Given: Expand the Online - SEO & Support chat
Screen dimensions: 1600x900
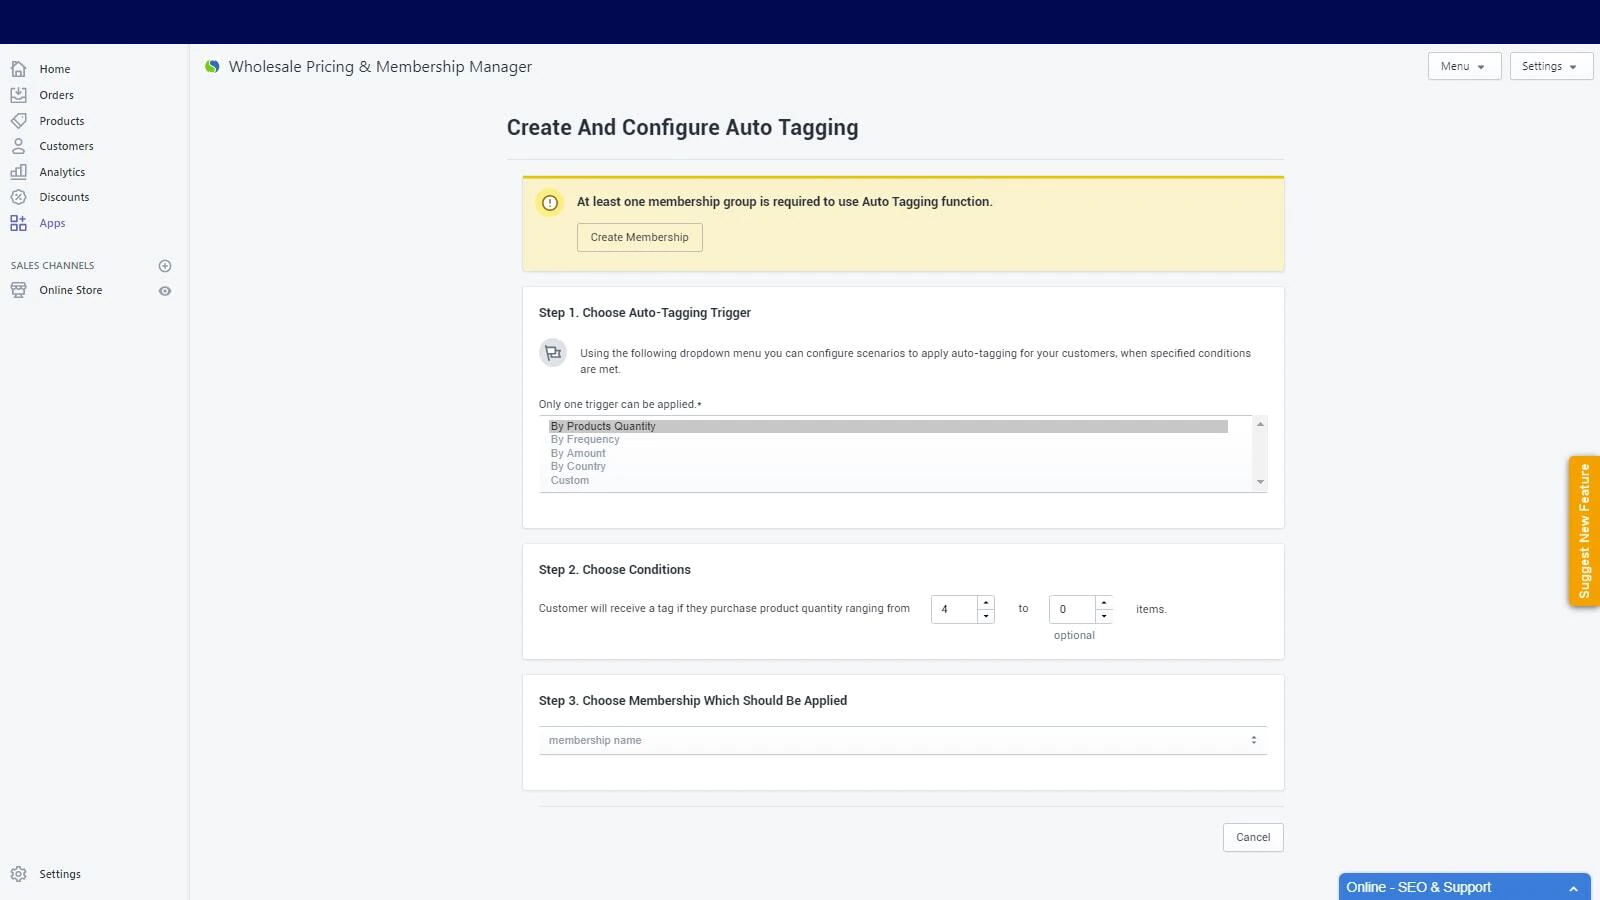Looking at the screenshot, I should (x=1572, y=888).
